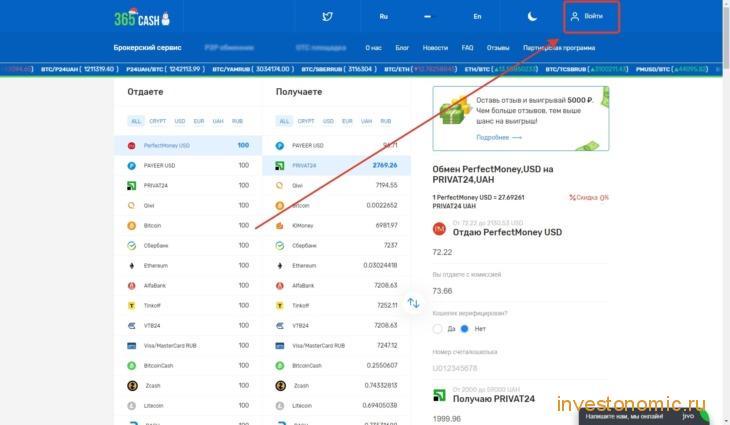Select the Нет radio button
730x425 pixels.
(464, 329)
